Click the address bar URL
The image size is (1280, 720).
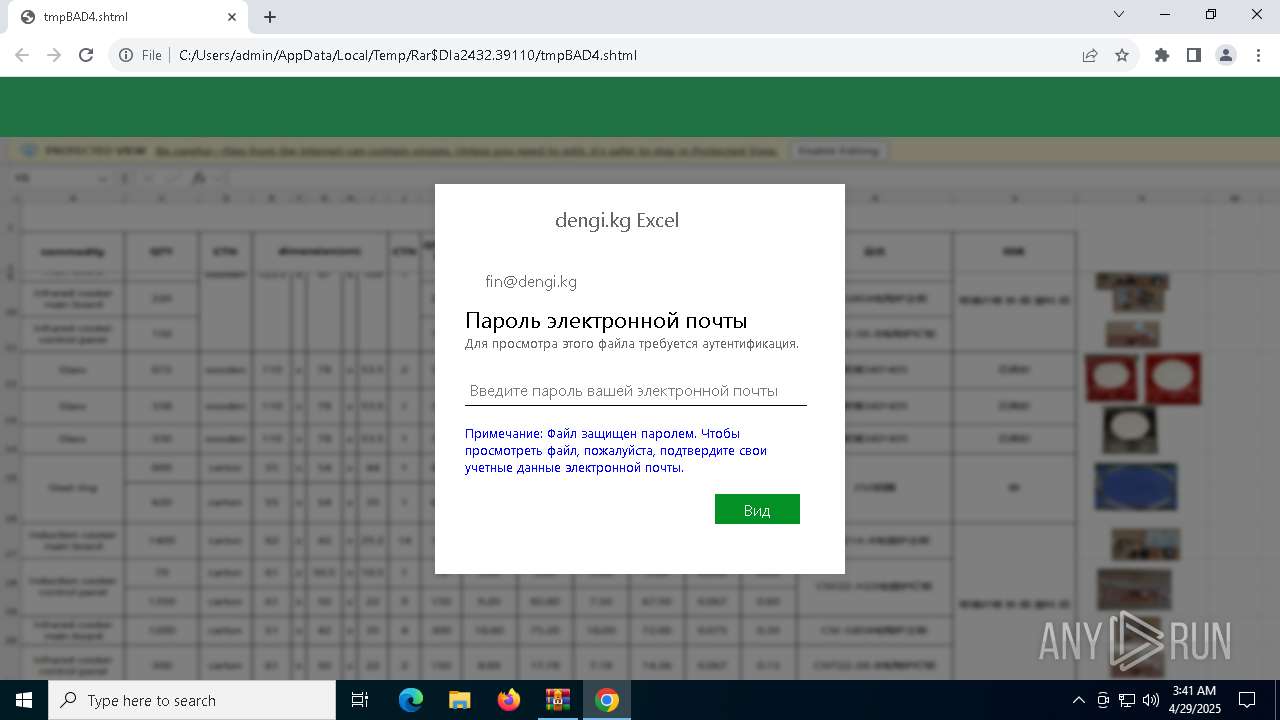(x=408, y=55)
